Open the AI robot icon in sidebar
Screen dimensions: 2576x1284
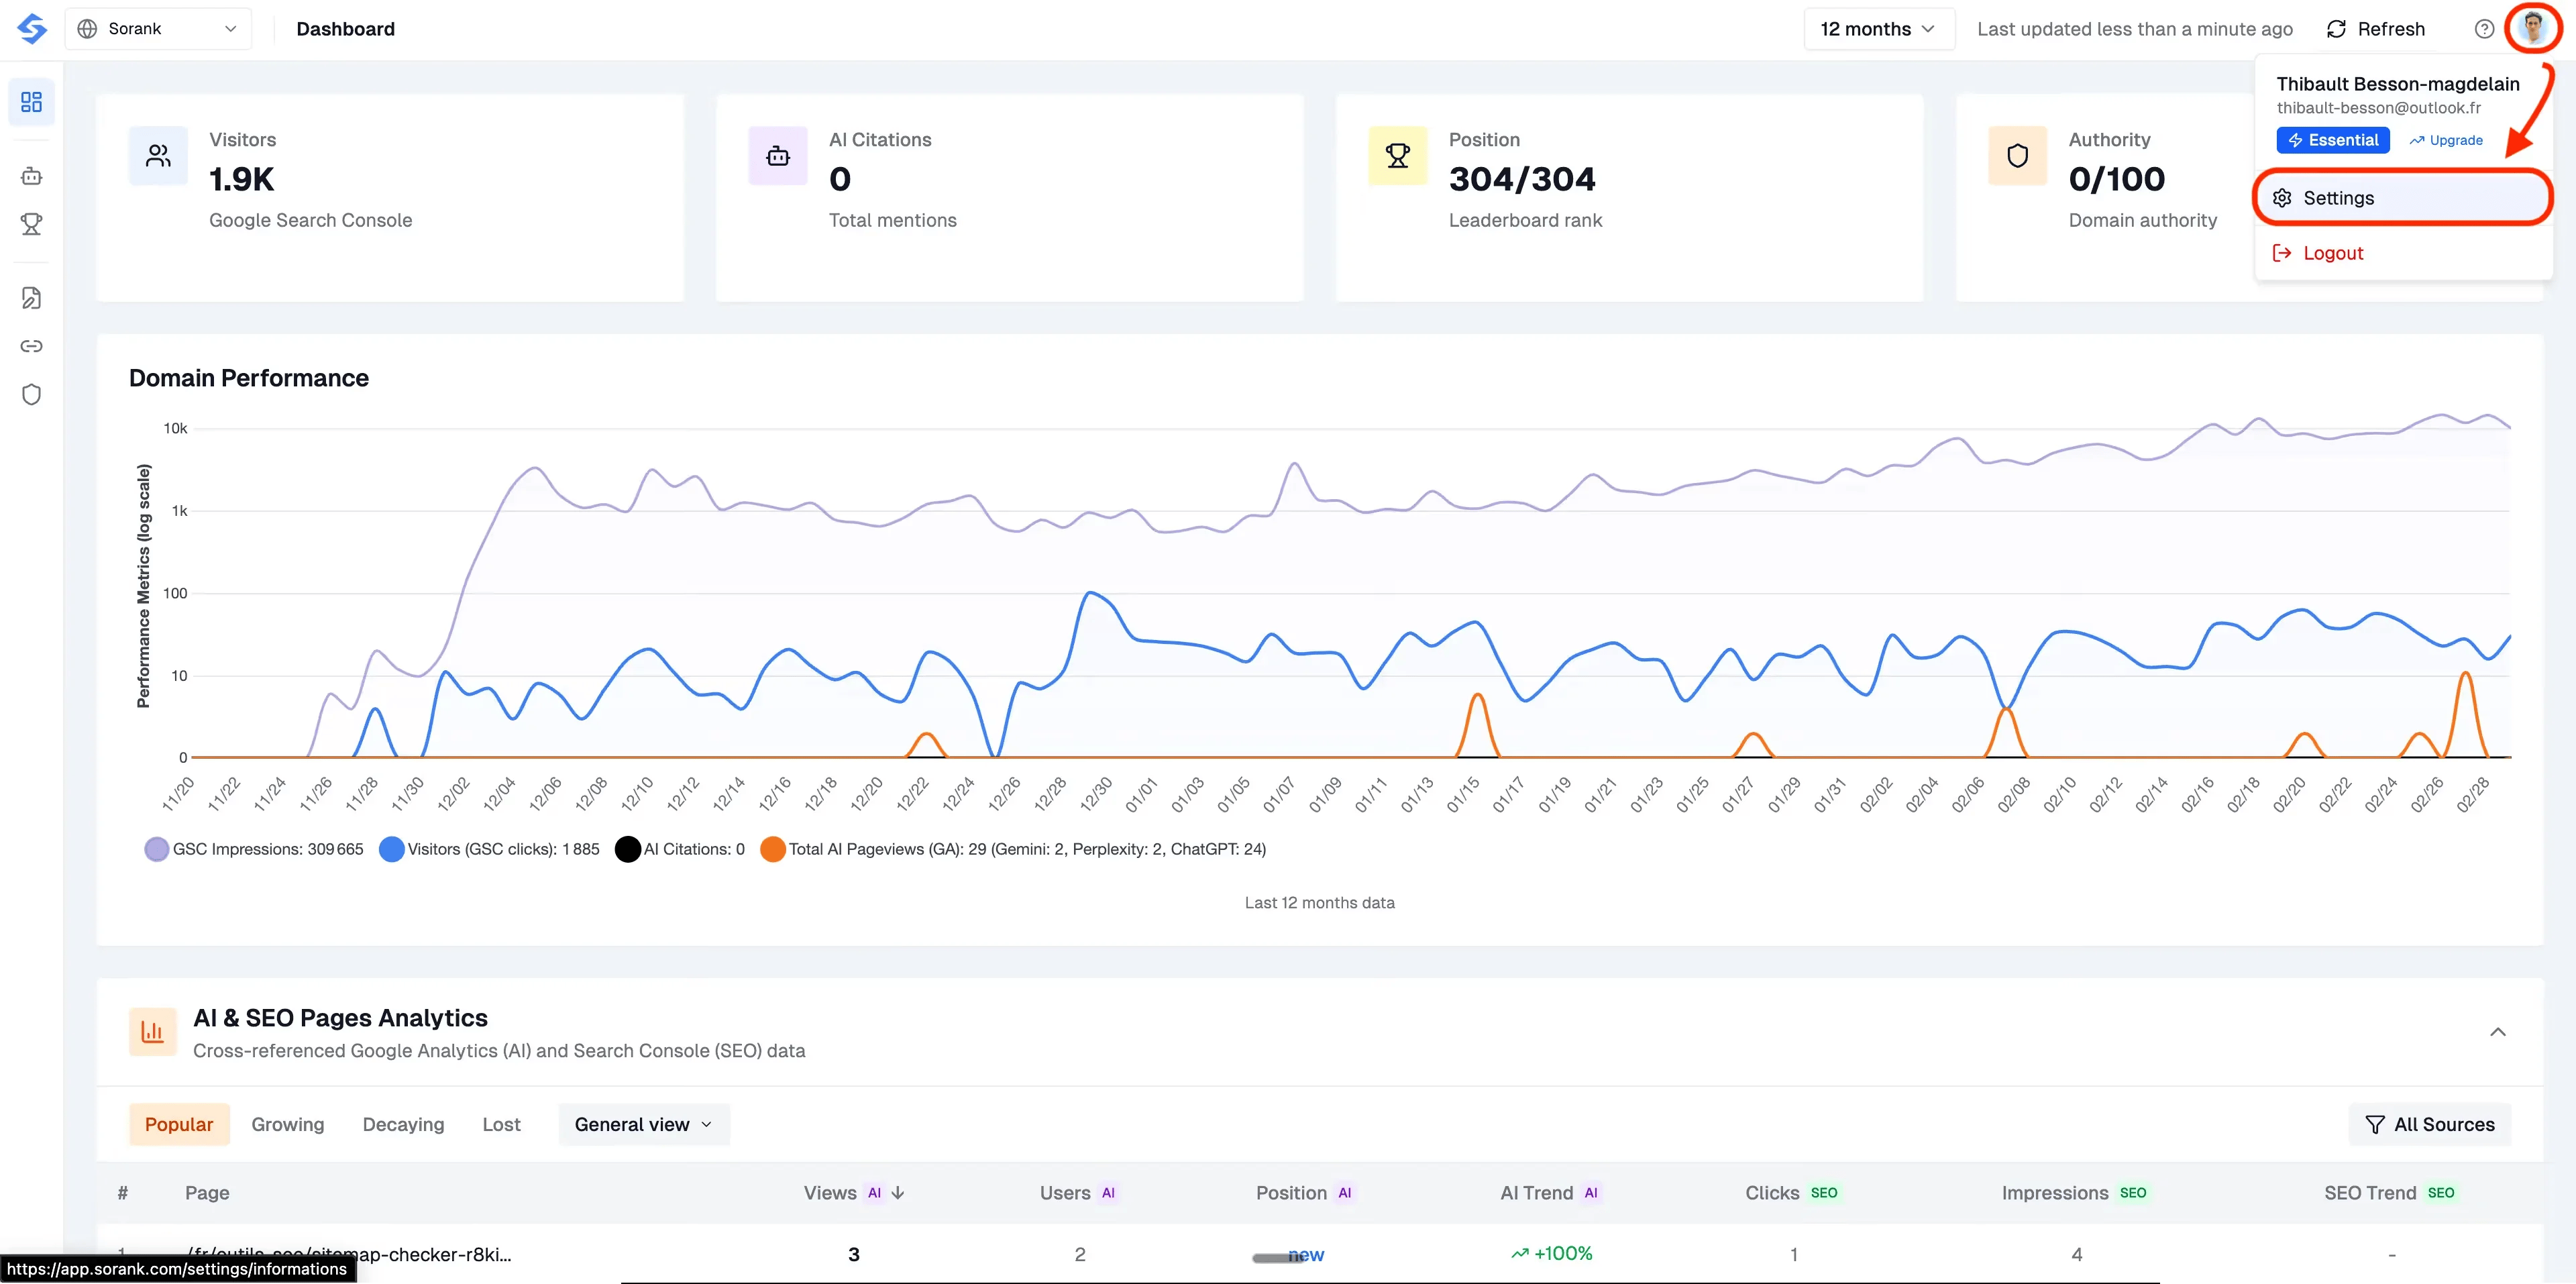[x=31, y=176]
